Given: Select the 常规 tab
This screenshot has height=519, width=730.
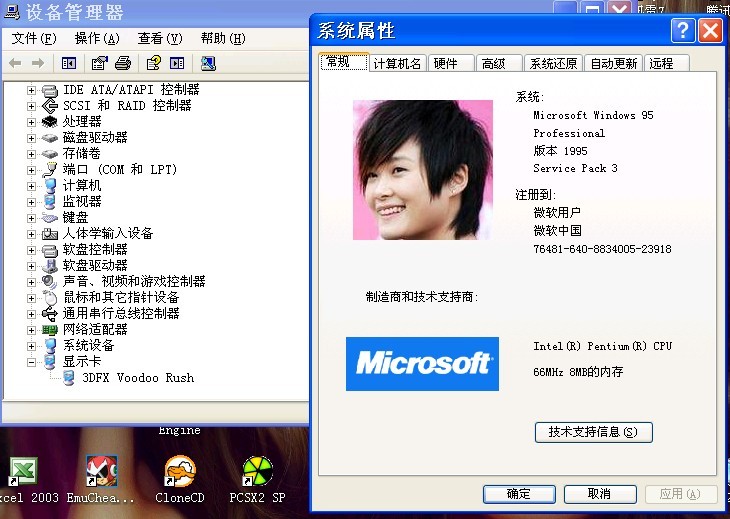Looking at the screenshot, I should click(344, 62).
